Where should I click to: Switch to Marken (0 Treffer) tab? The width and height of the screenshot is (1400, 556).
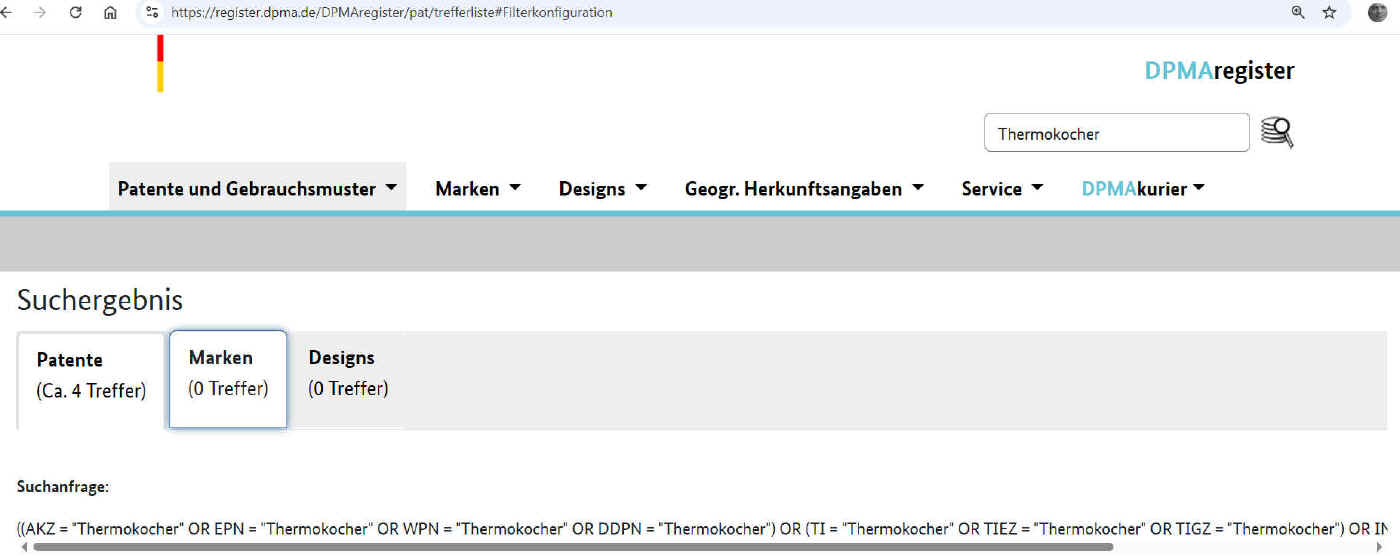coord(228,379)
